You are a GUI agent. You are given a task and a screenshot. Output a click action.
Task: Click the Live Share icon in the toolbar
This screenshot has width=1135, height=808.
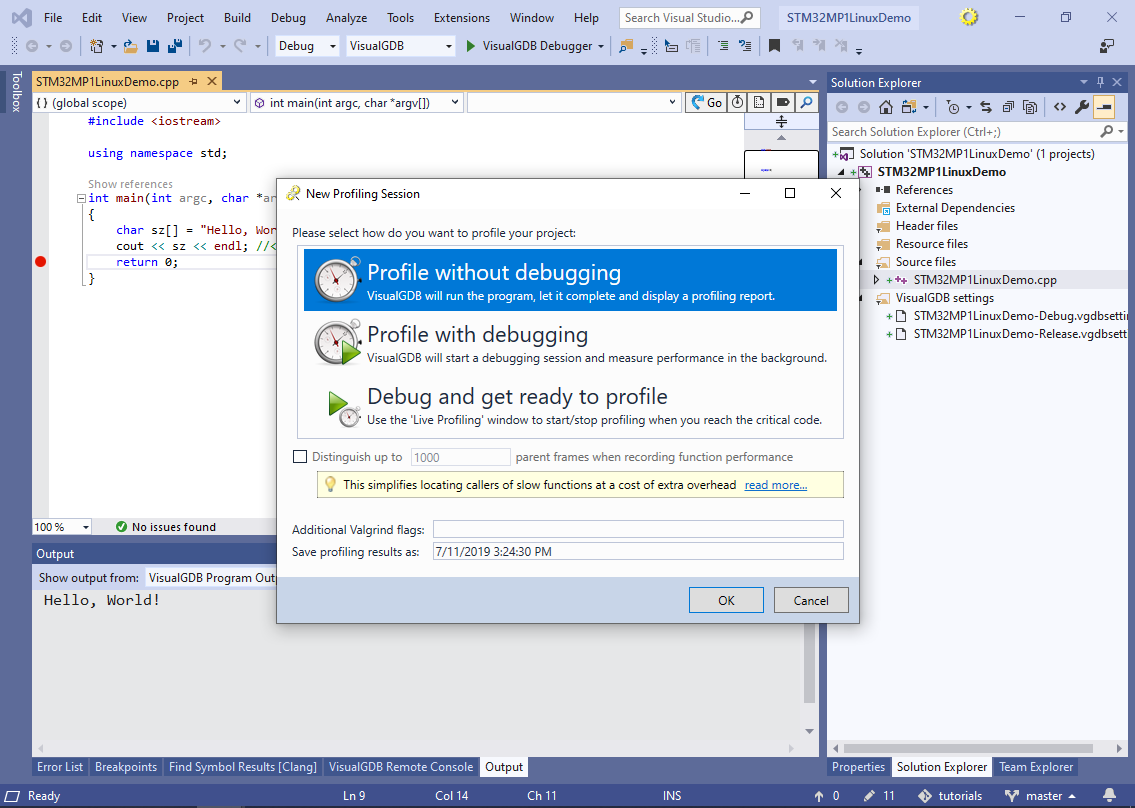(x=1107, y=46)
